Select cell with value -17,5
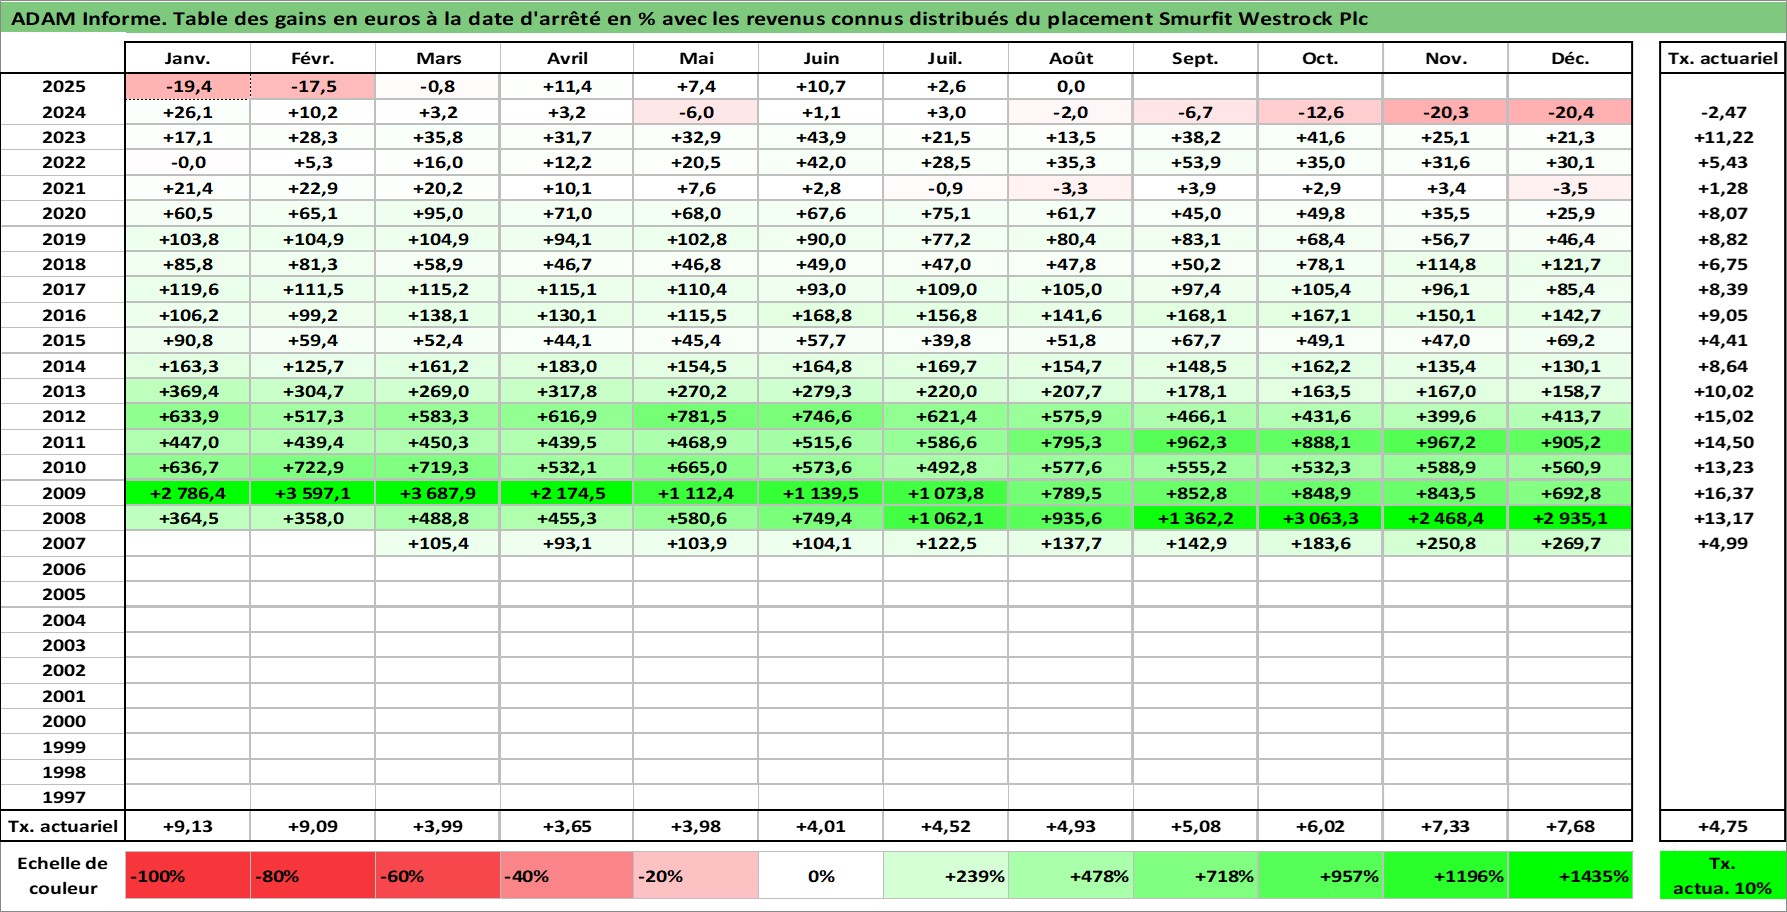The image size is (1787, 912). tap(312, 87)
